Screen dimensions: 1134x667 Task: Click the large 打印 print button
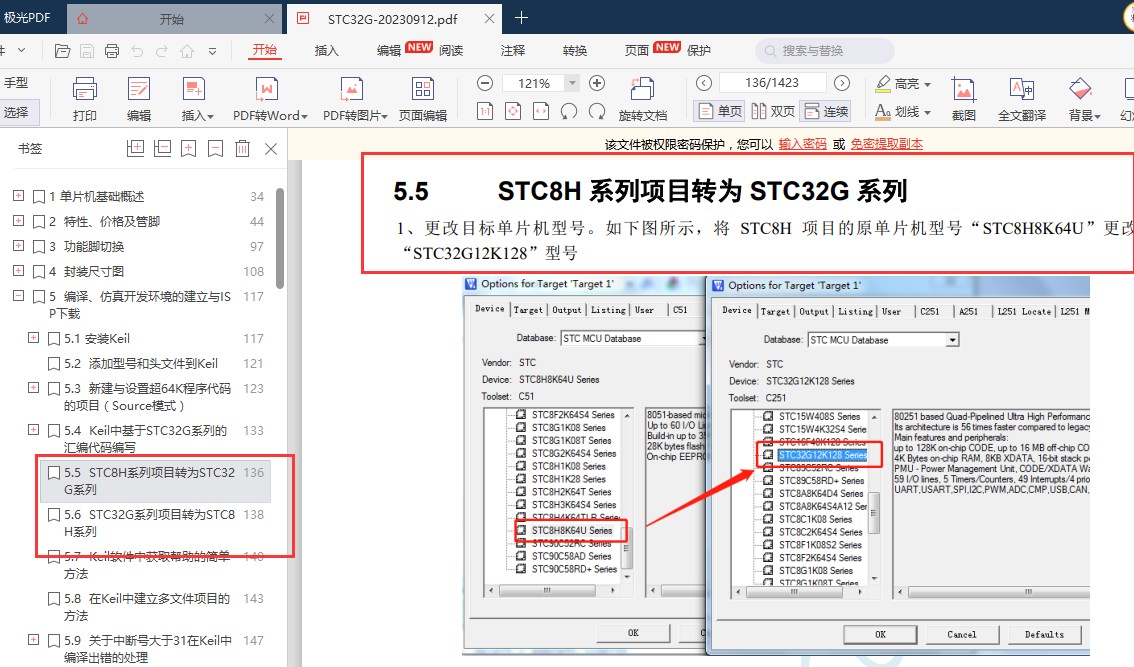click(85, 99)
